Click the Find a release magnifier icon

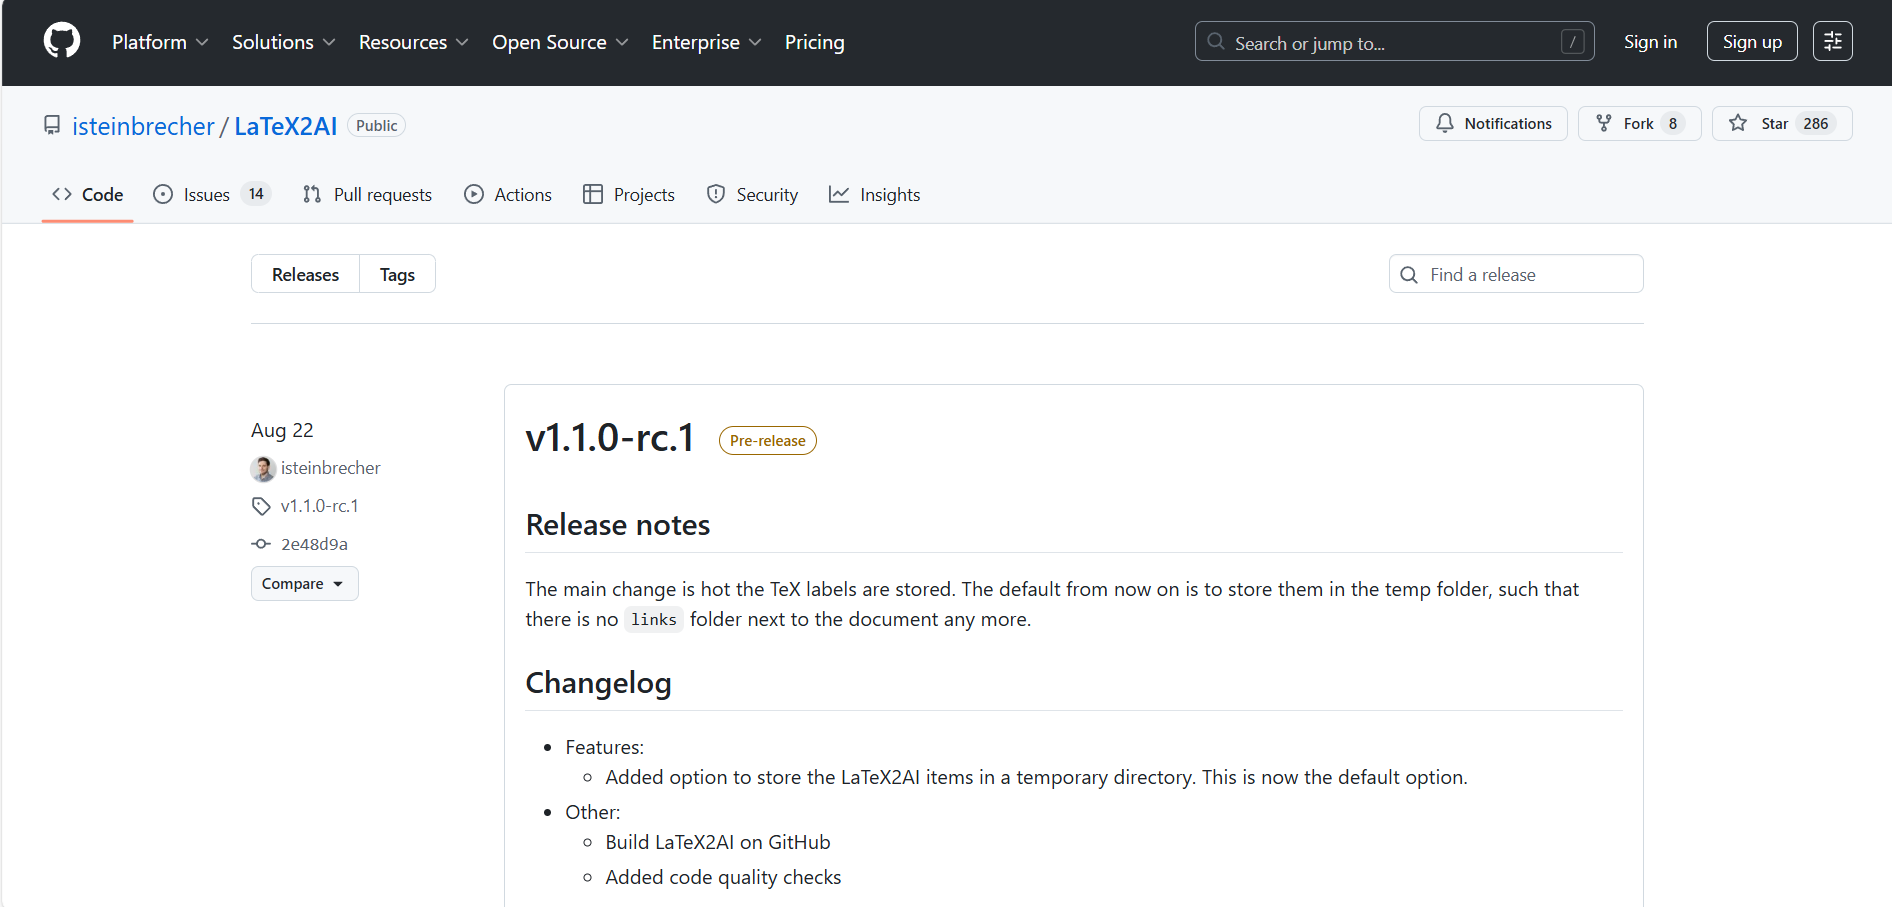point(1409,275)
